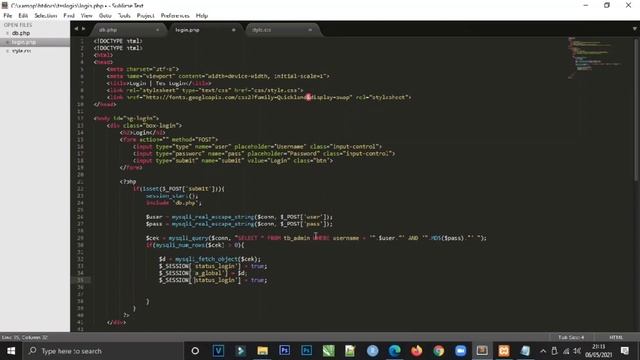
Task: Open the green CorelDRAW taskbar icon
Action: (x=329, y=351)
